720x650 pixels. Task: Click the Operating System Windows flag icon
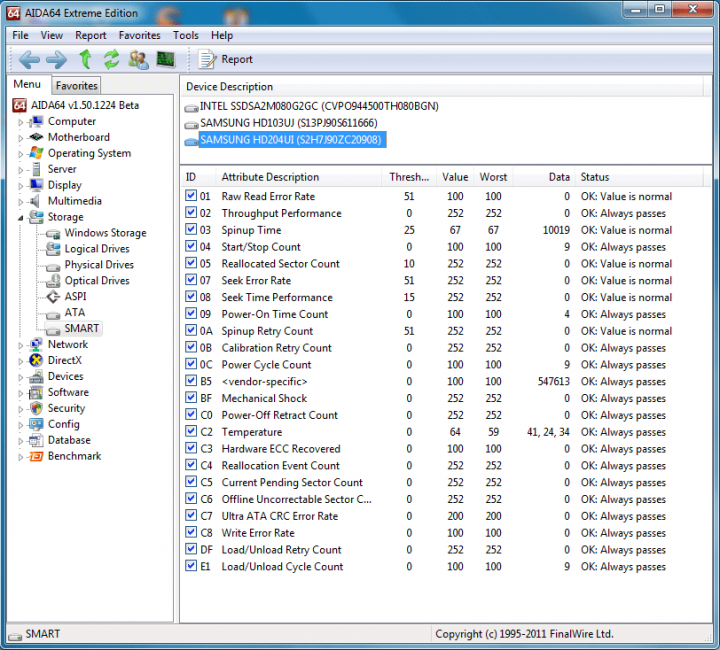point(36,153)
